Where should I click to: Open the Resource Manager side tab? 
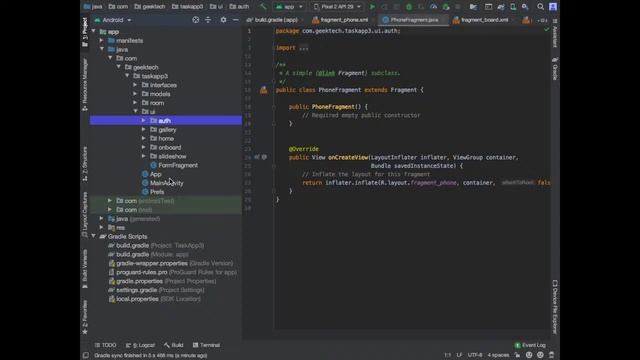point(85,85)
